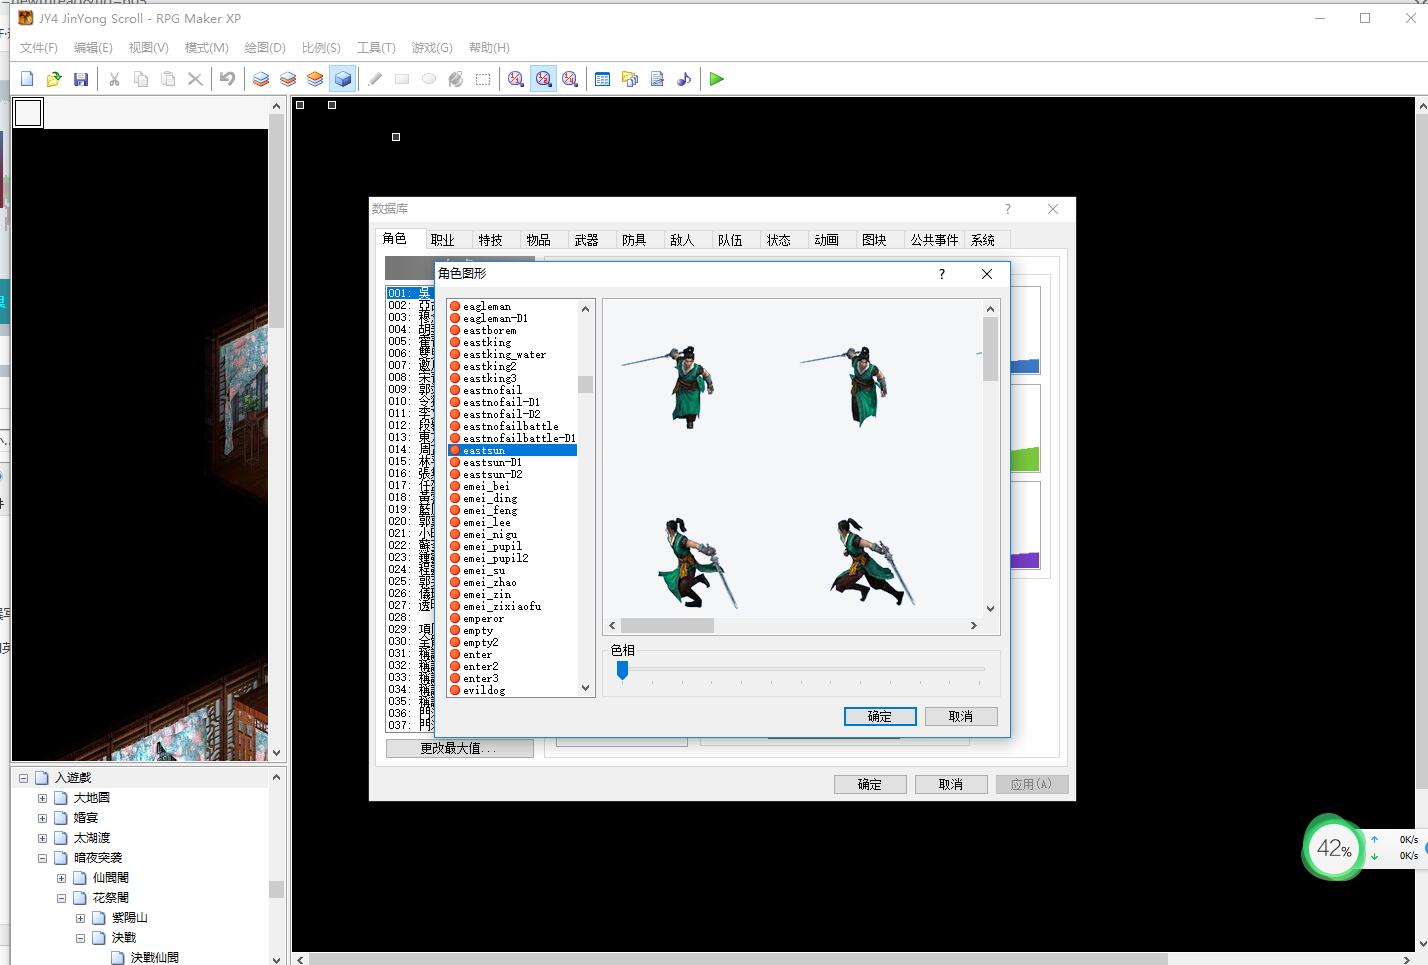Click the Undo arrow in the toolbar
Image resolution: width=1428 pixels, height=965 pixels.
[x=228, y=79]
